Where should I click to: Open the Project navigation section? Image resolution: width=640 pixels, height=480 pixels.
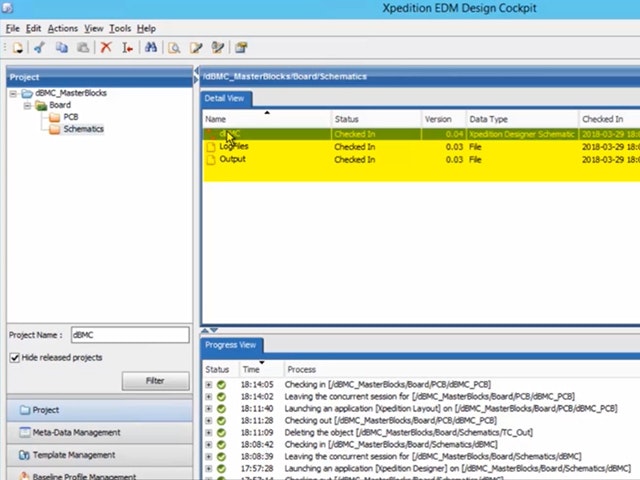click(100, 410)
